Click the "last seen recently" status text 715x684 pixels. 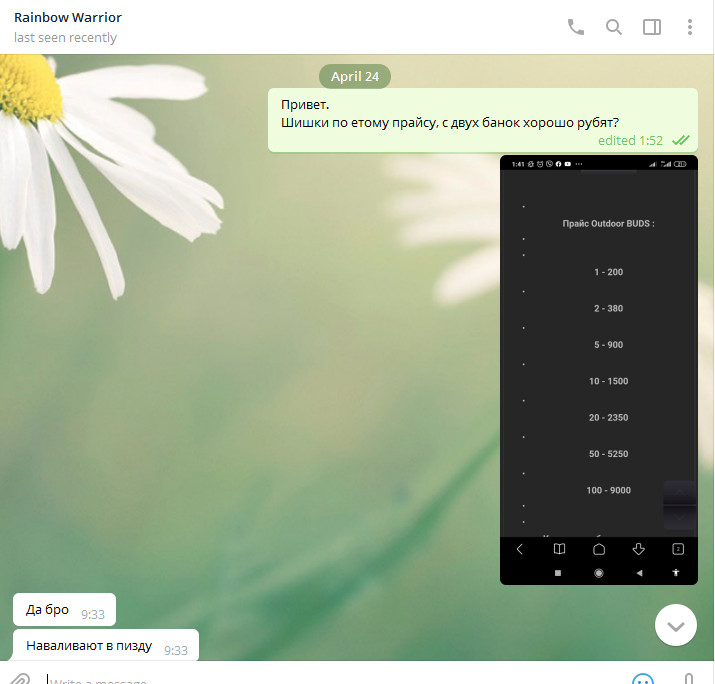point(65,38)
